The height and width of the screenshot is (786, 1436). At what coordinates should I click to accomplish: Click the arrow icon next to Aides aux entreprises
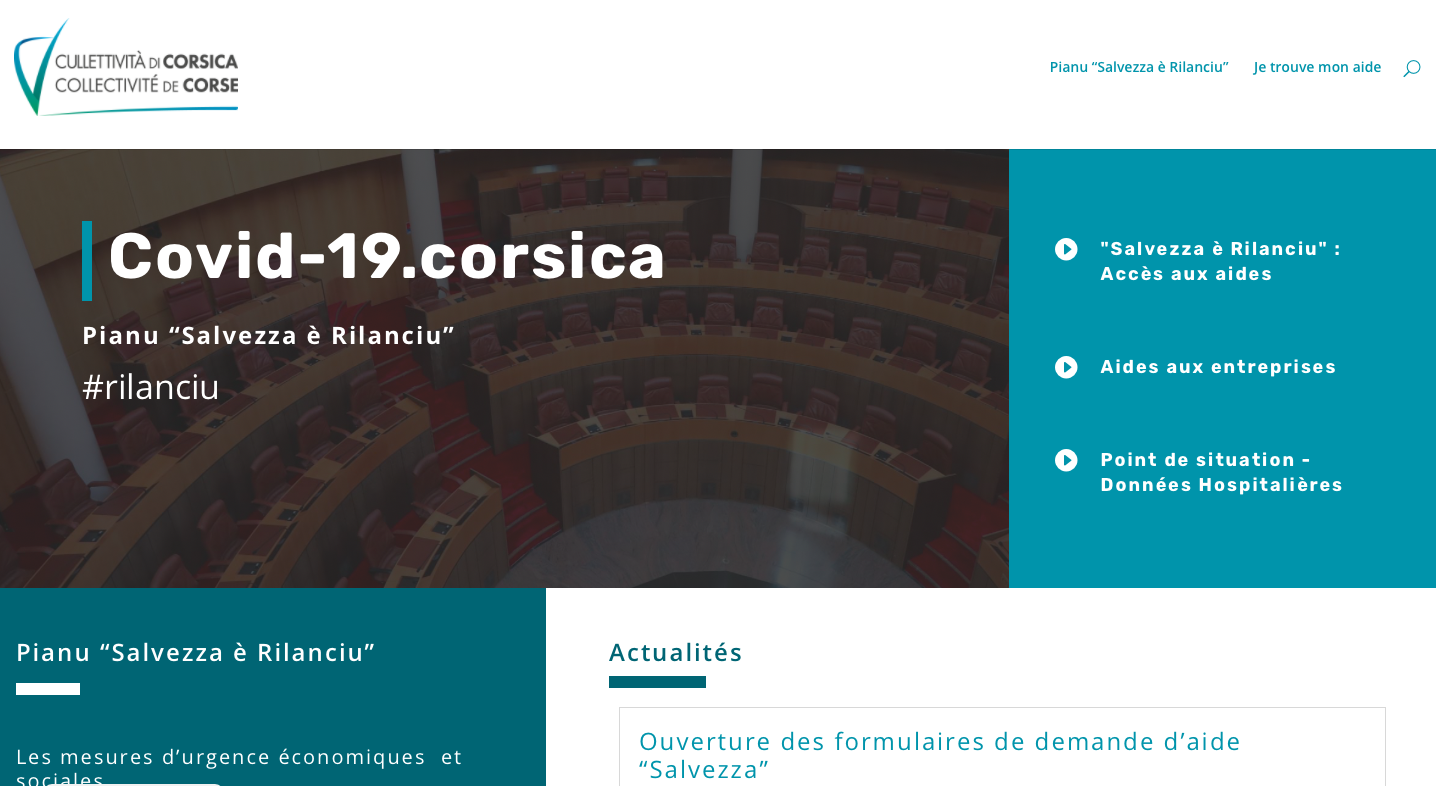point(1065,367)
